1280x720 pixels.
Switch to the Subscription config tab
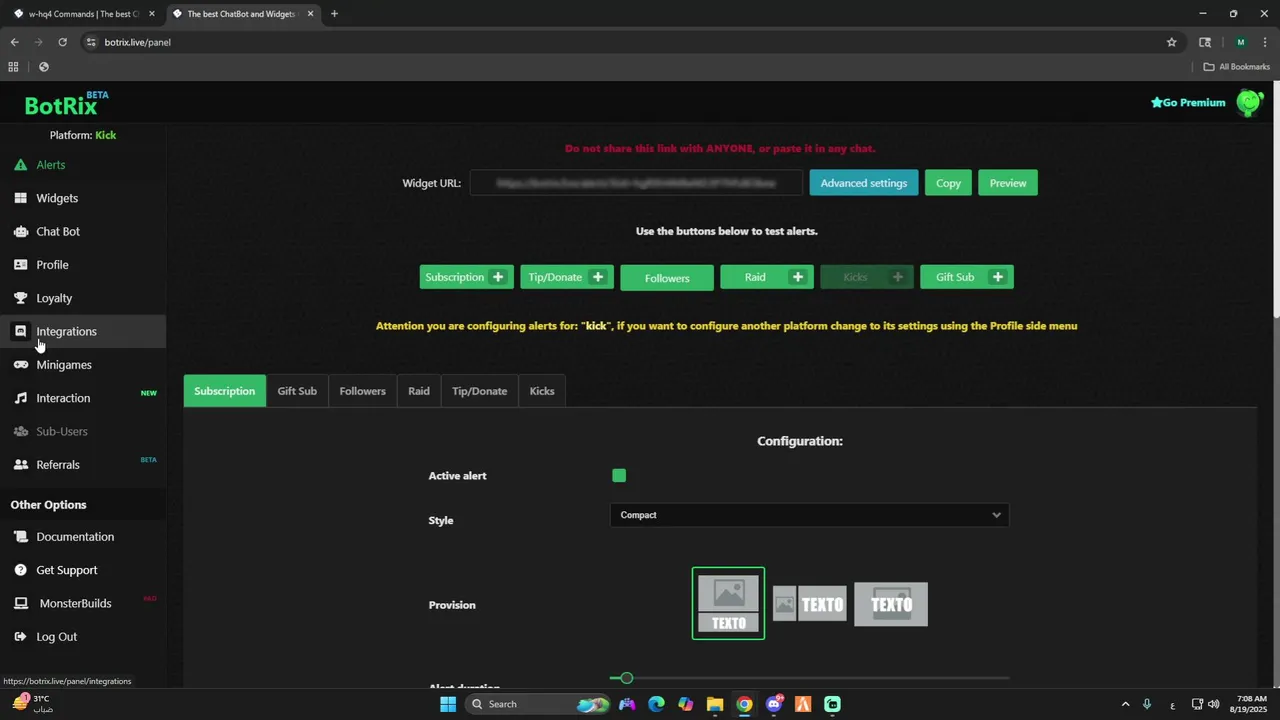(x=224, y=391)
